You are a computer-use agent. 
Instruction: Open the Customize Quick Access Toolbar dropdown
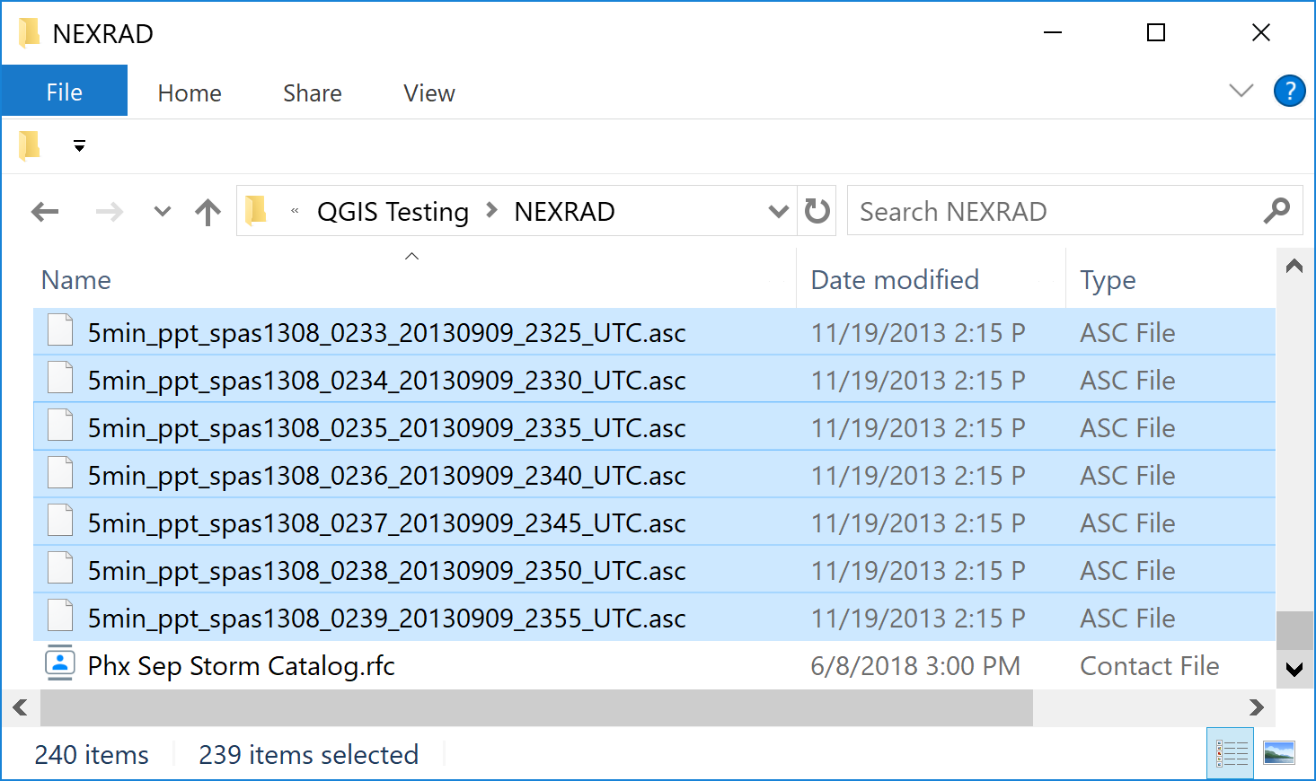tap(79, 147)
